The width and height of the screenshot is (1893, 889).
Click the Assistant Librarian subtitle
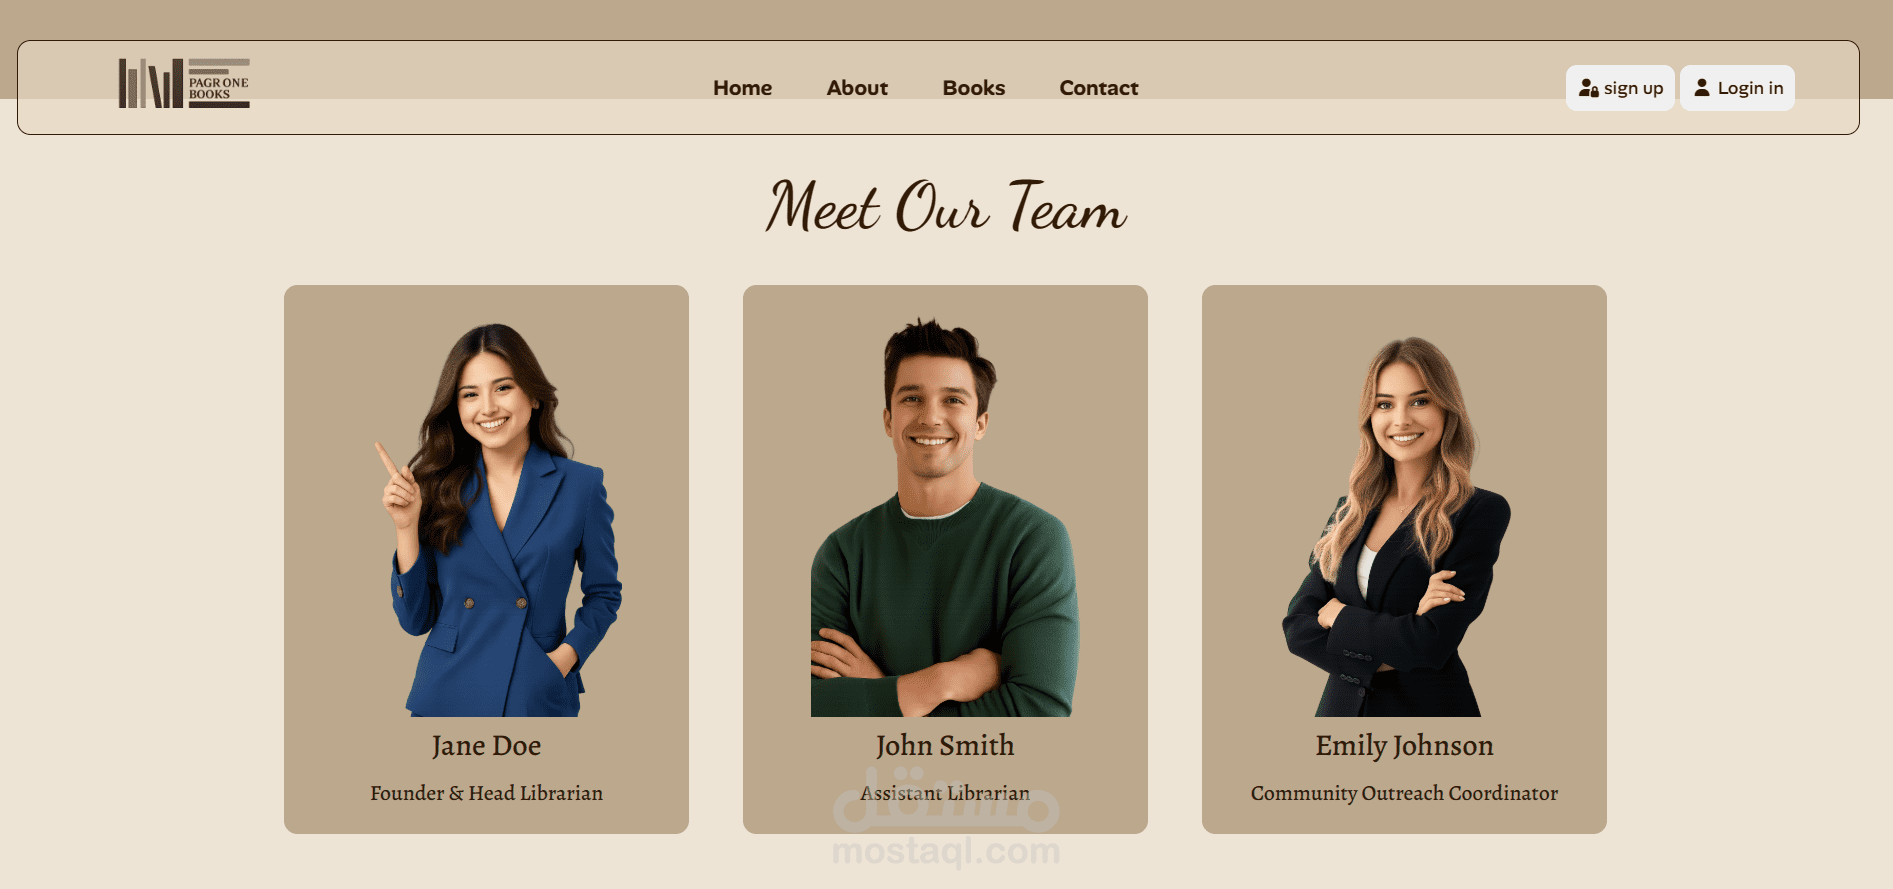pyautogui.click(x=945, y=793)
